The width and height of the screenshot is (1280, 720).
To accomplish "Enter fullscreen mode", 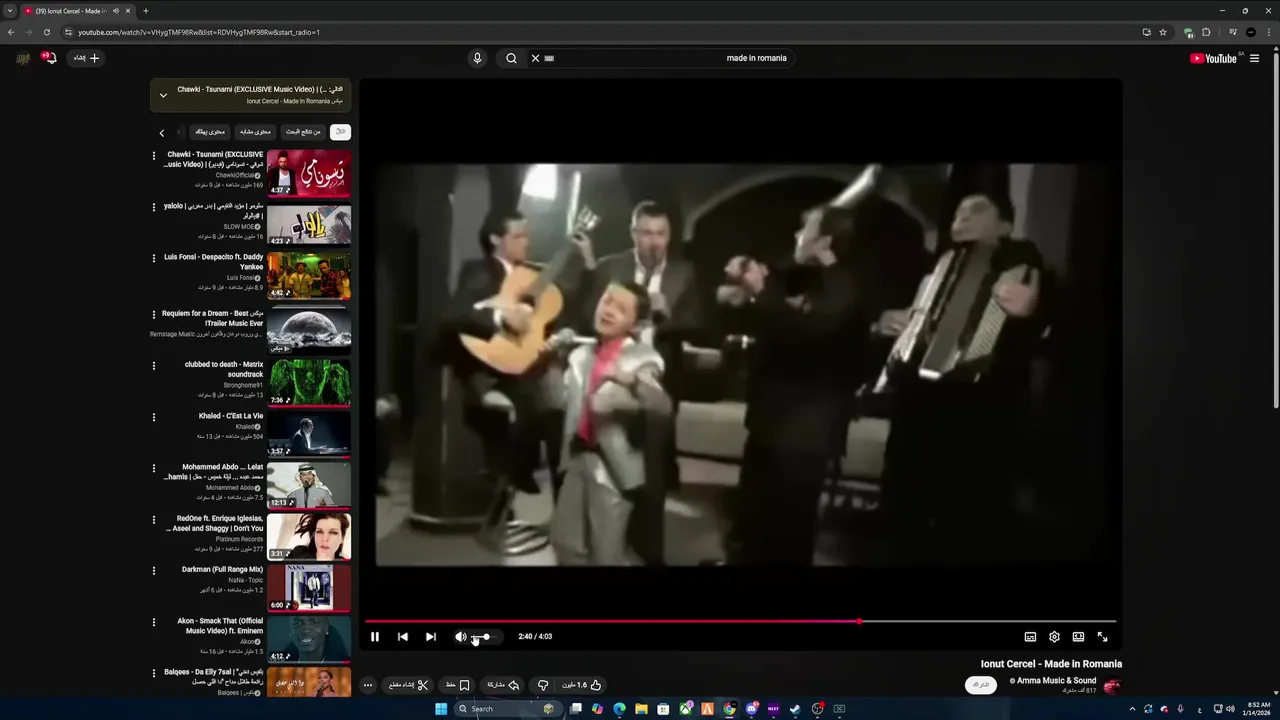I will [1102, 637].
